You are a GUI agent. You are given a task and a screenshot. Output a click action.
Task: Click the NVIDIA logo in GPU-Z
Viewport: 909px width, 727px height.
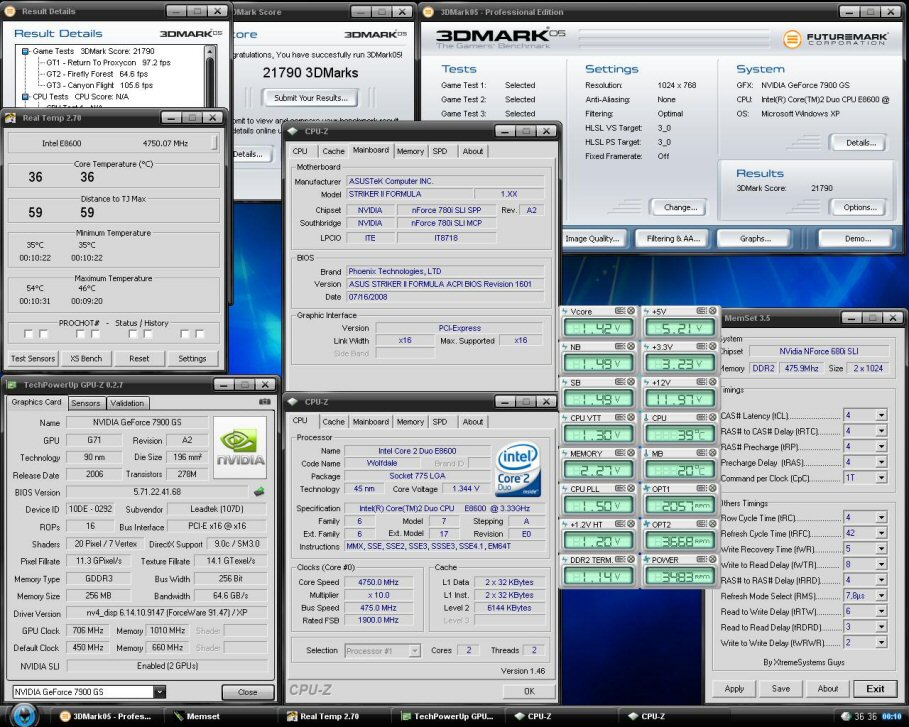(x=240, y=448)
